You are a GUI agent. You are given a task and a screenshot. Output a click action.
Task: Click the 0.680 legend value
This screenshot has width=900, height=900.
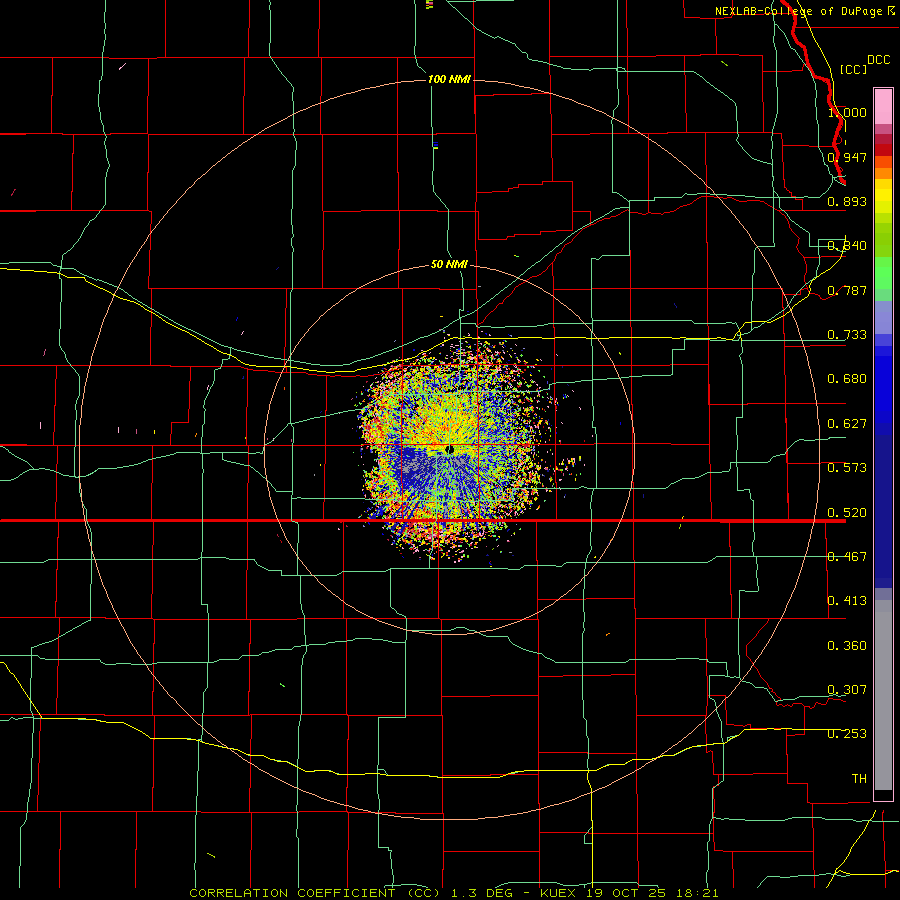tap(847, 379)
